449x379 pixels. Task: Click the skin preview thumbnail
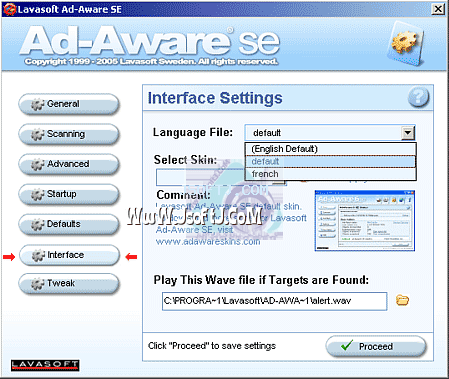click(x=365, y=221)
